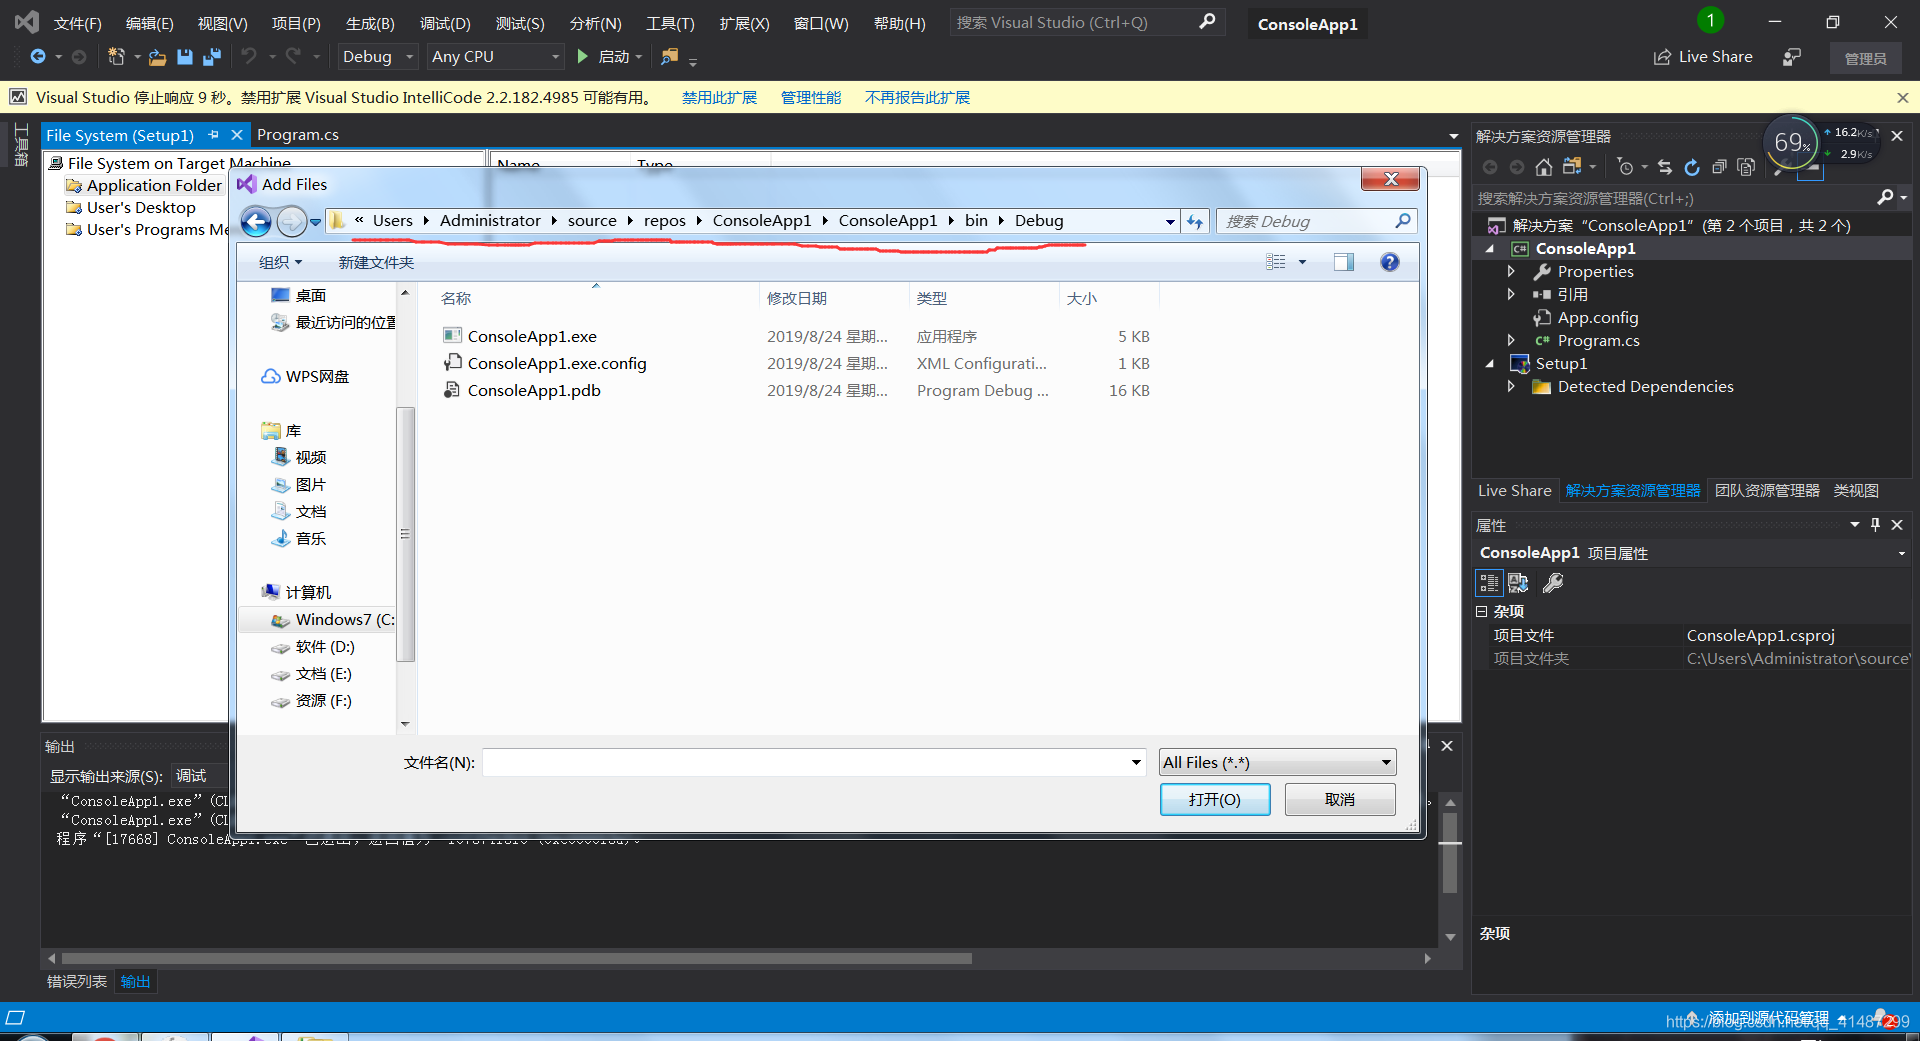Switch to the Program.cs tab

[x=298, y=135]
